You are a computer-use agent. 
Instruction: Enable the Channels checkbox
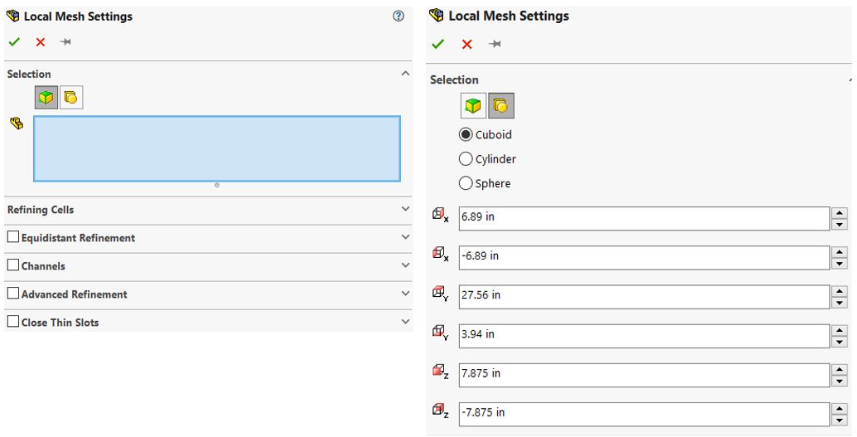[13, 266]
